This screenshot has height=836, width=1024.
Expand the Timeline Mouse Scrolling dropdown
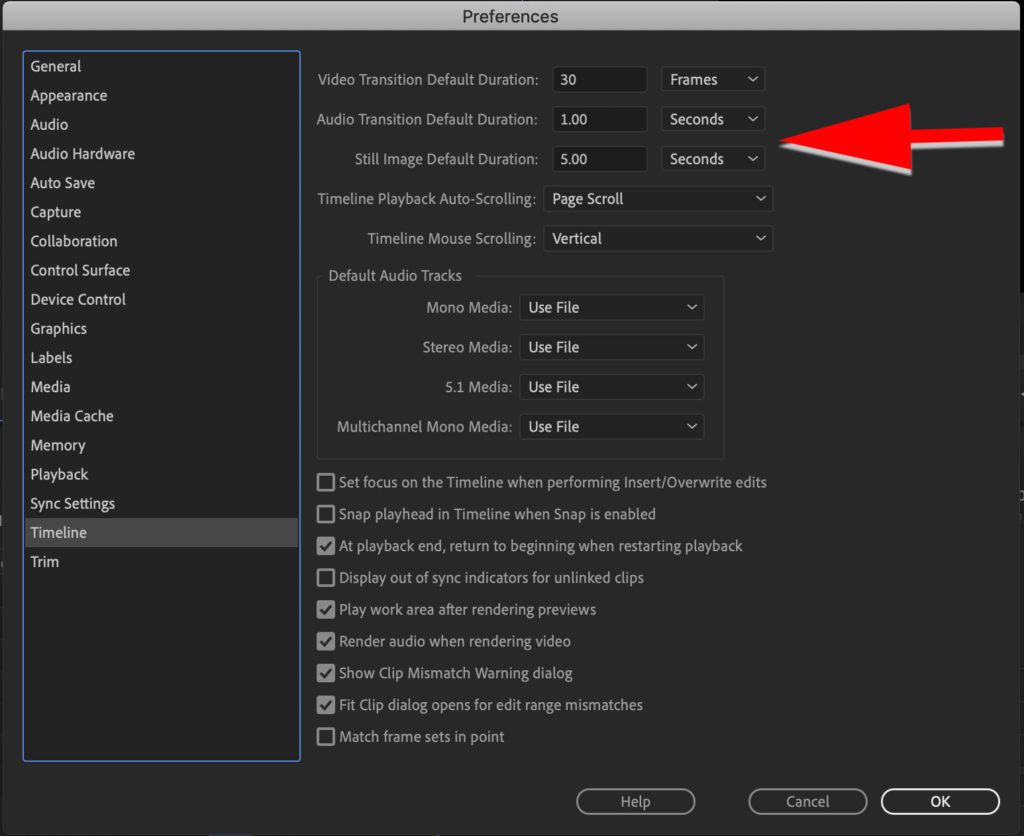658,239
